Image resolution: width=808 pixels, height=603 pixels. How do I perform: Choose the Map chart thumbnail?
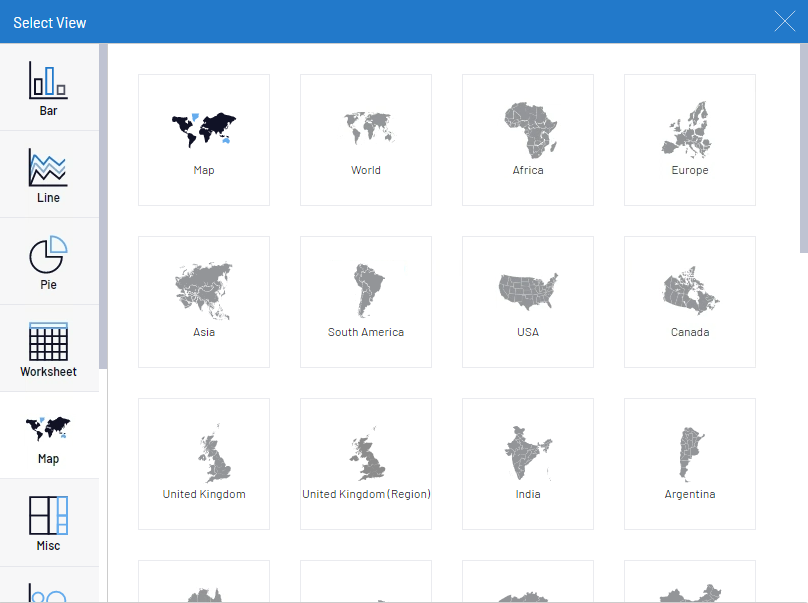(x=203, y=139)
